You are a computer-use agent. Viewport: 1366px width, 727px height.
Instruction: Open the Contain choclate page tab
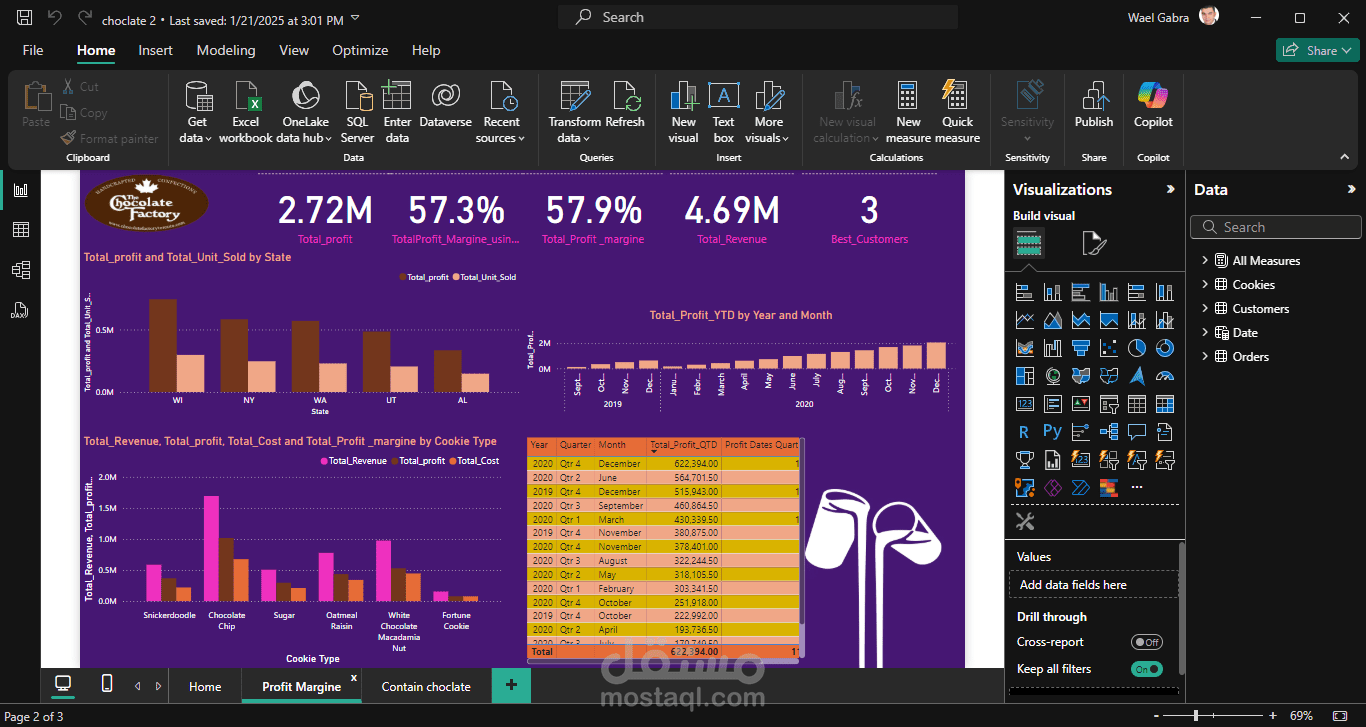click(x=426, y=686)
